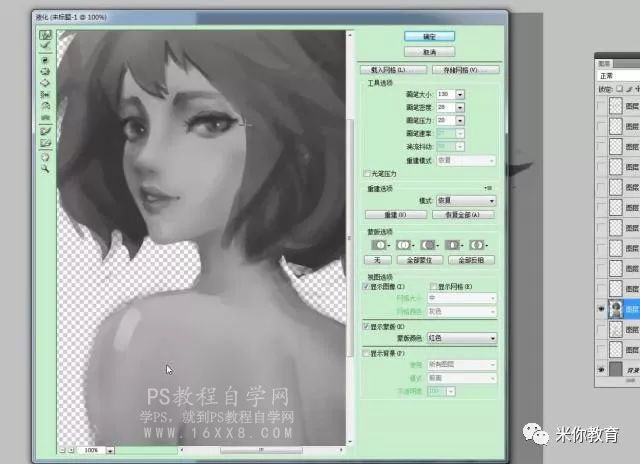Open the Replace Selection mask option

[380, 245]
